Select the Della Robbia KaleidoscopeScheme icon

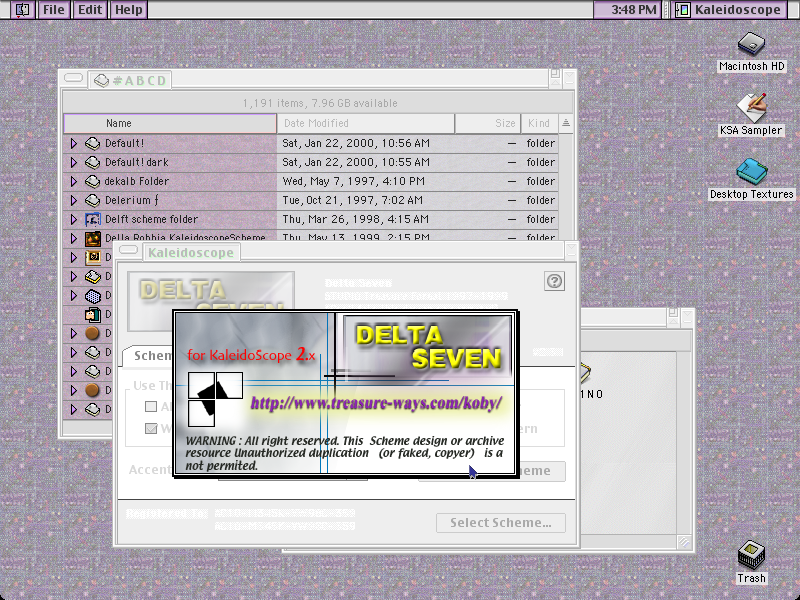coord(92,238)
